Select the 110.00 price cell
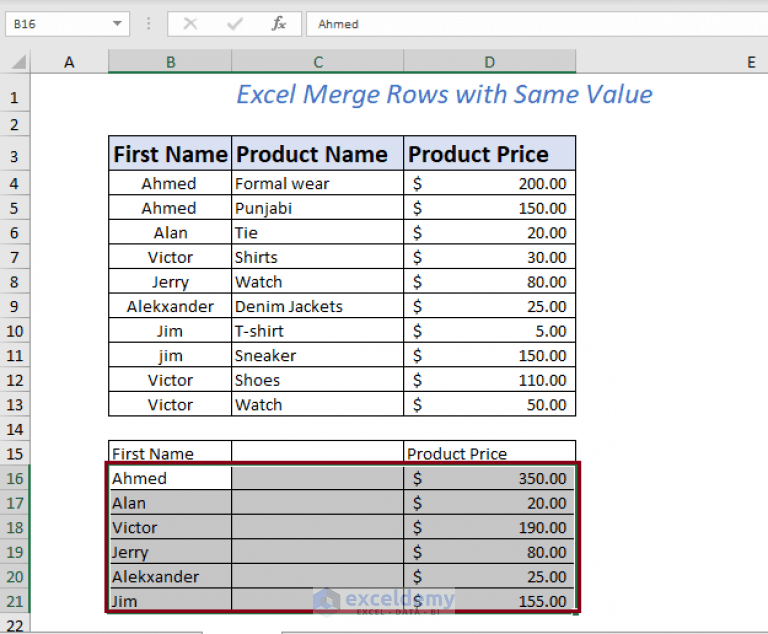Screen dimensions: 768x634 point(490,380)
